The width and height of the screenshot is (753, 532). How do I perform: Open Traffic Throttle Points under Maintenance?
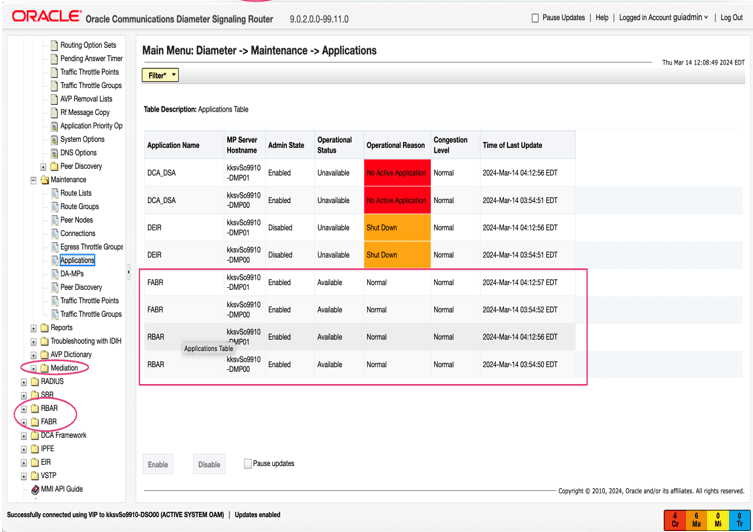pyautogui.click(x=89, y=301)
